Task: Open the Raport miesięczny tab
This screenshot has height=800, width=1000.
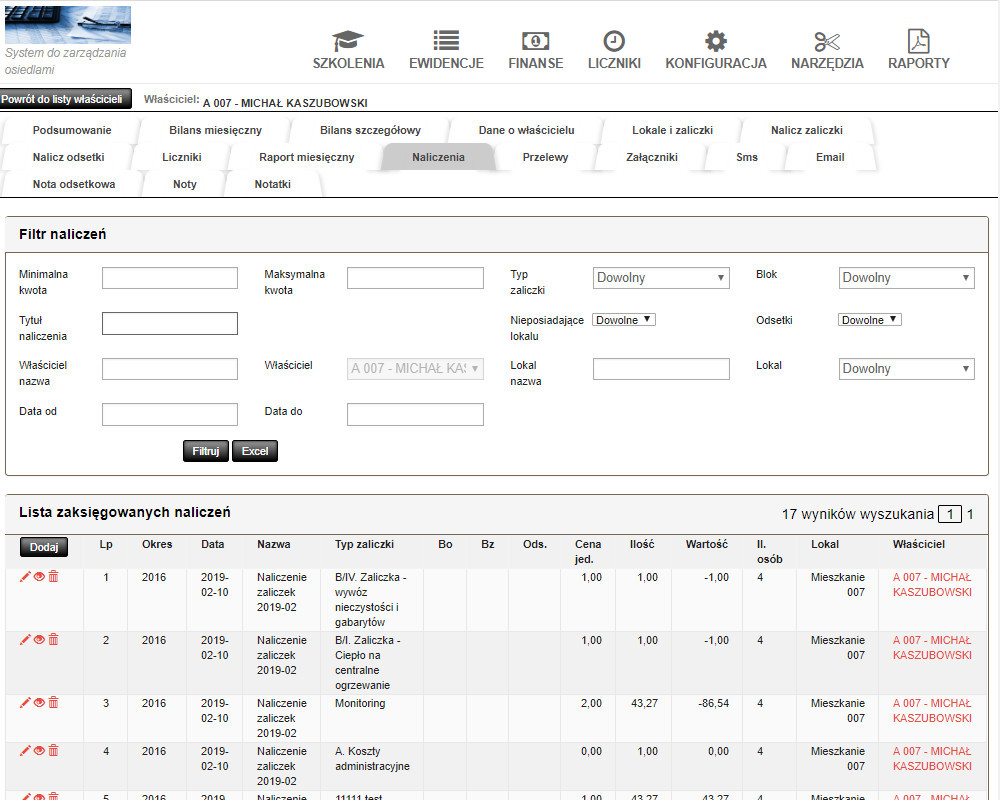Action: [x=307, y=157]
